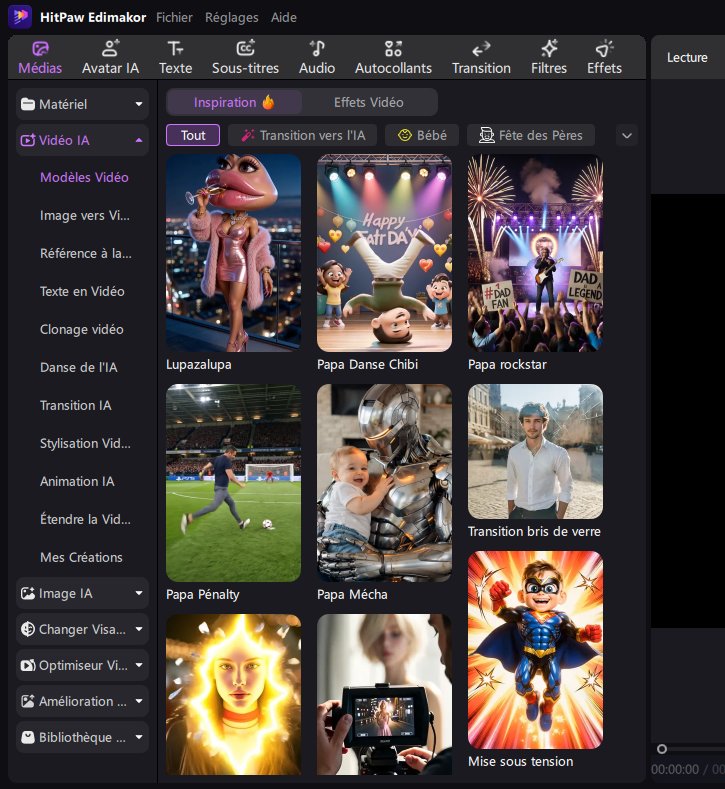Open Image vers Vi... in sidebar

[85, 215]
